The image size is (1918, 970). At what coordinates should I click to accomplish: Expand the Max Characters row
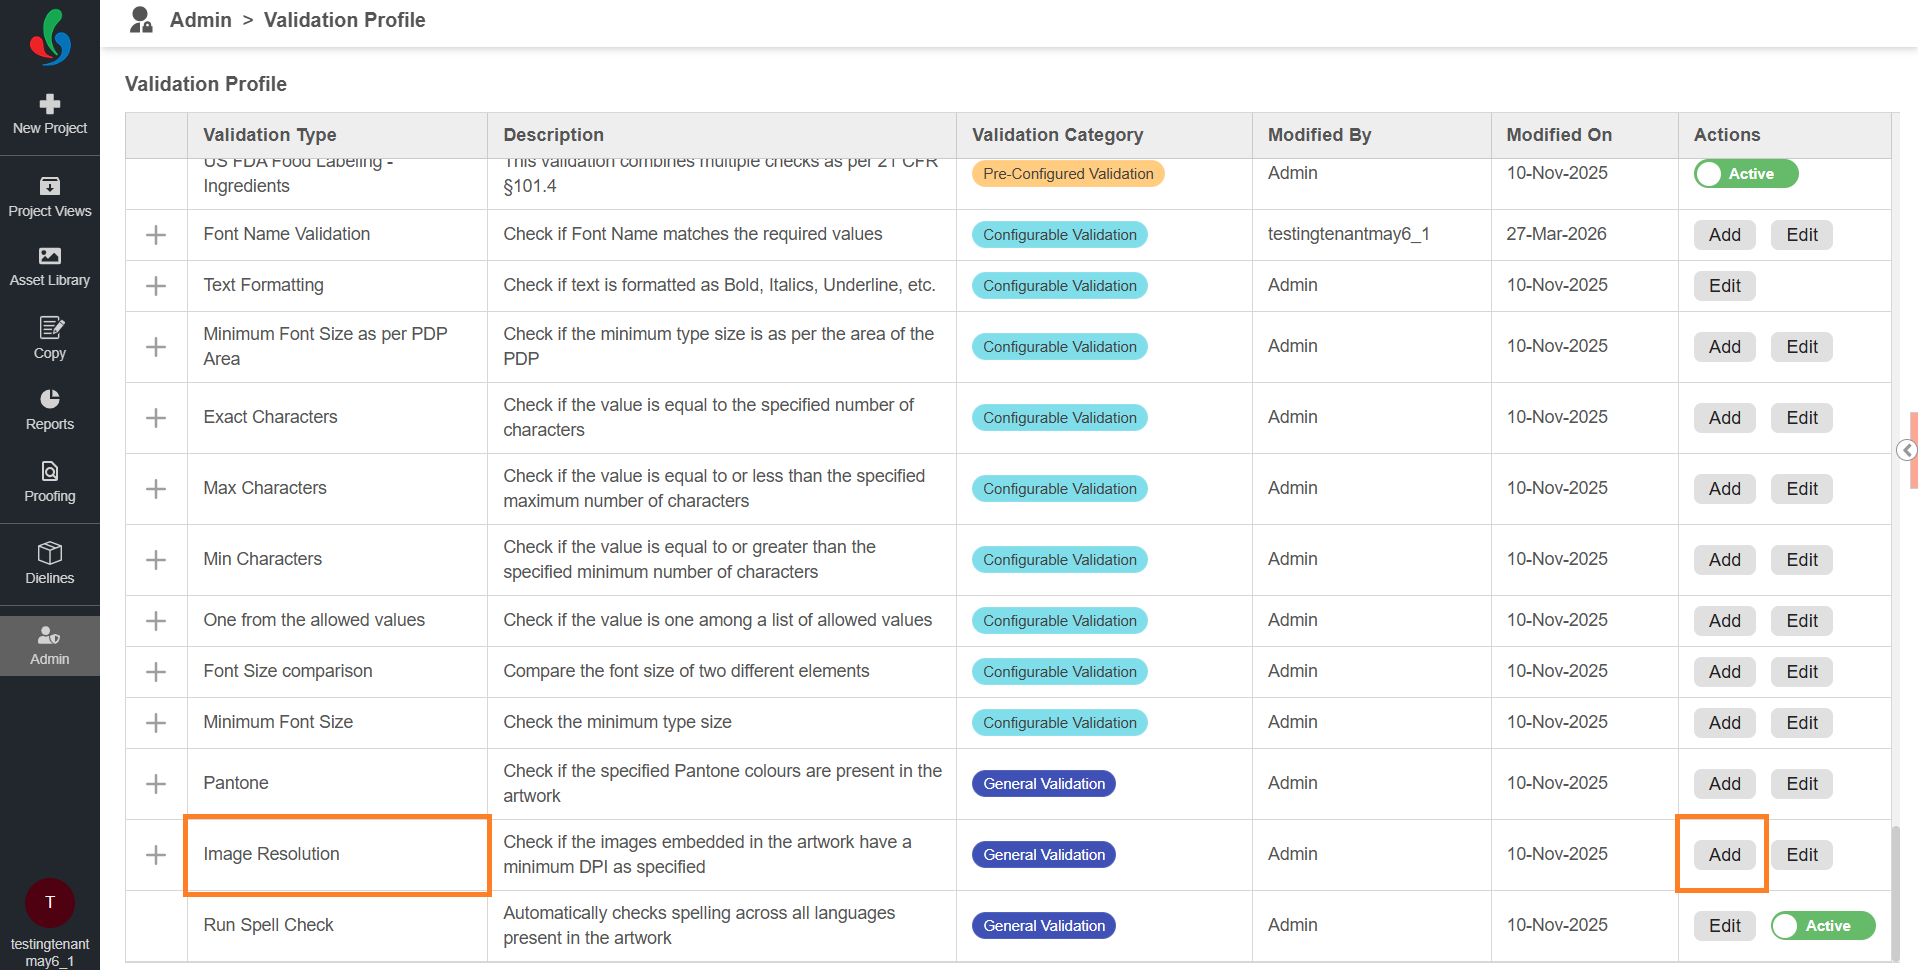coord(156,489)
